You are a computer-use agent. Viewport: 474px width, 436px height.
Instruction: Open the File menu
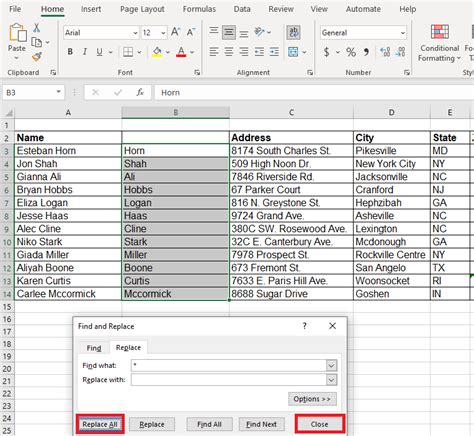15,9
